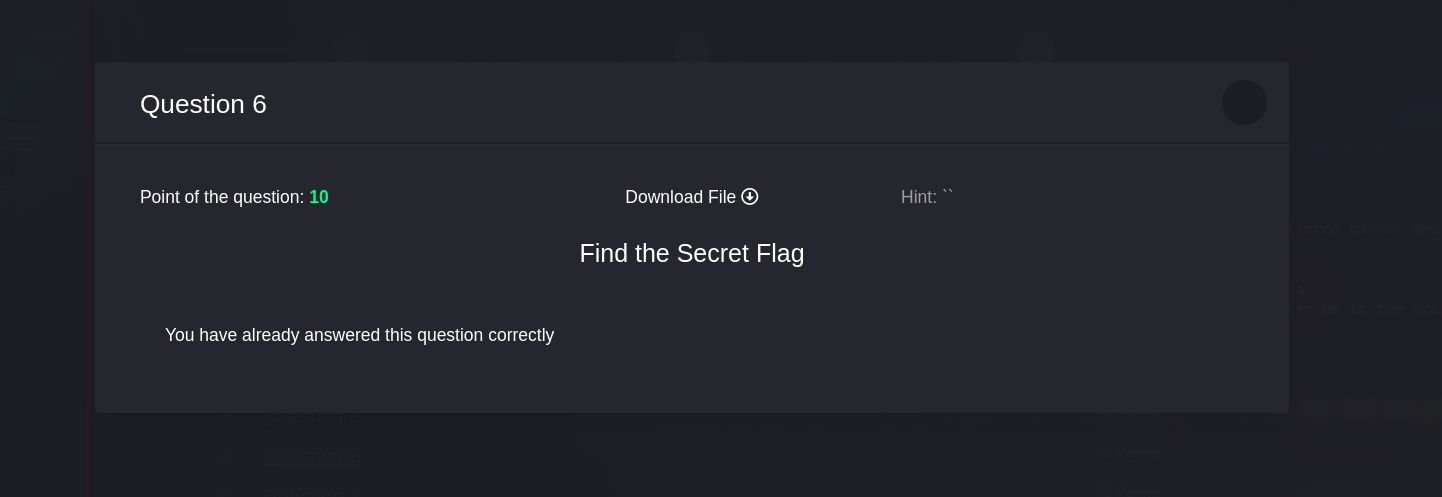Screen dimensions: 1442x497
Task: Click the blurred question entry below Question 8
Action: pyautogui.click(x=313, y=492)
